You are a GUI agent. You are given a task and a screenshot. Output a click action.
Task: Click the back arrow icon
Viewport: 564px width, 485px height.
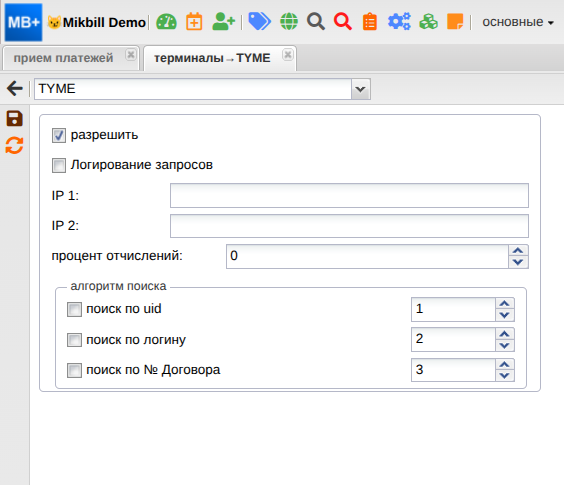tap(15, 89)
